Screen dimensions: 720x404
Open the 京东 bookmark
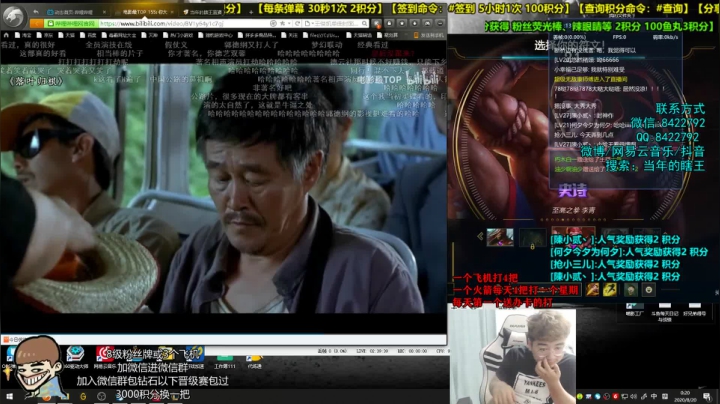(45, 35)
